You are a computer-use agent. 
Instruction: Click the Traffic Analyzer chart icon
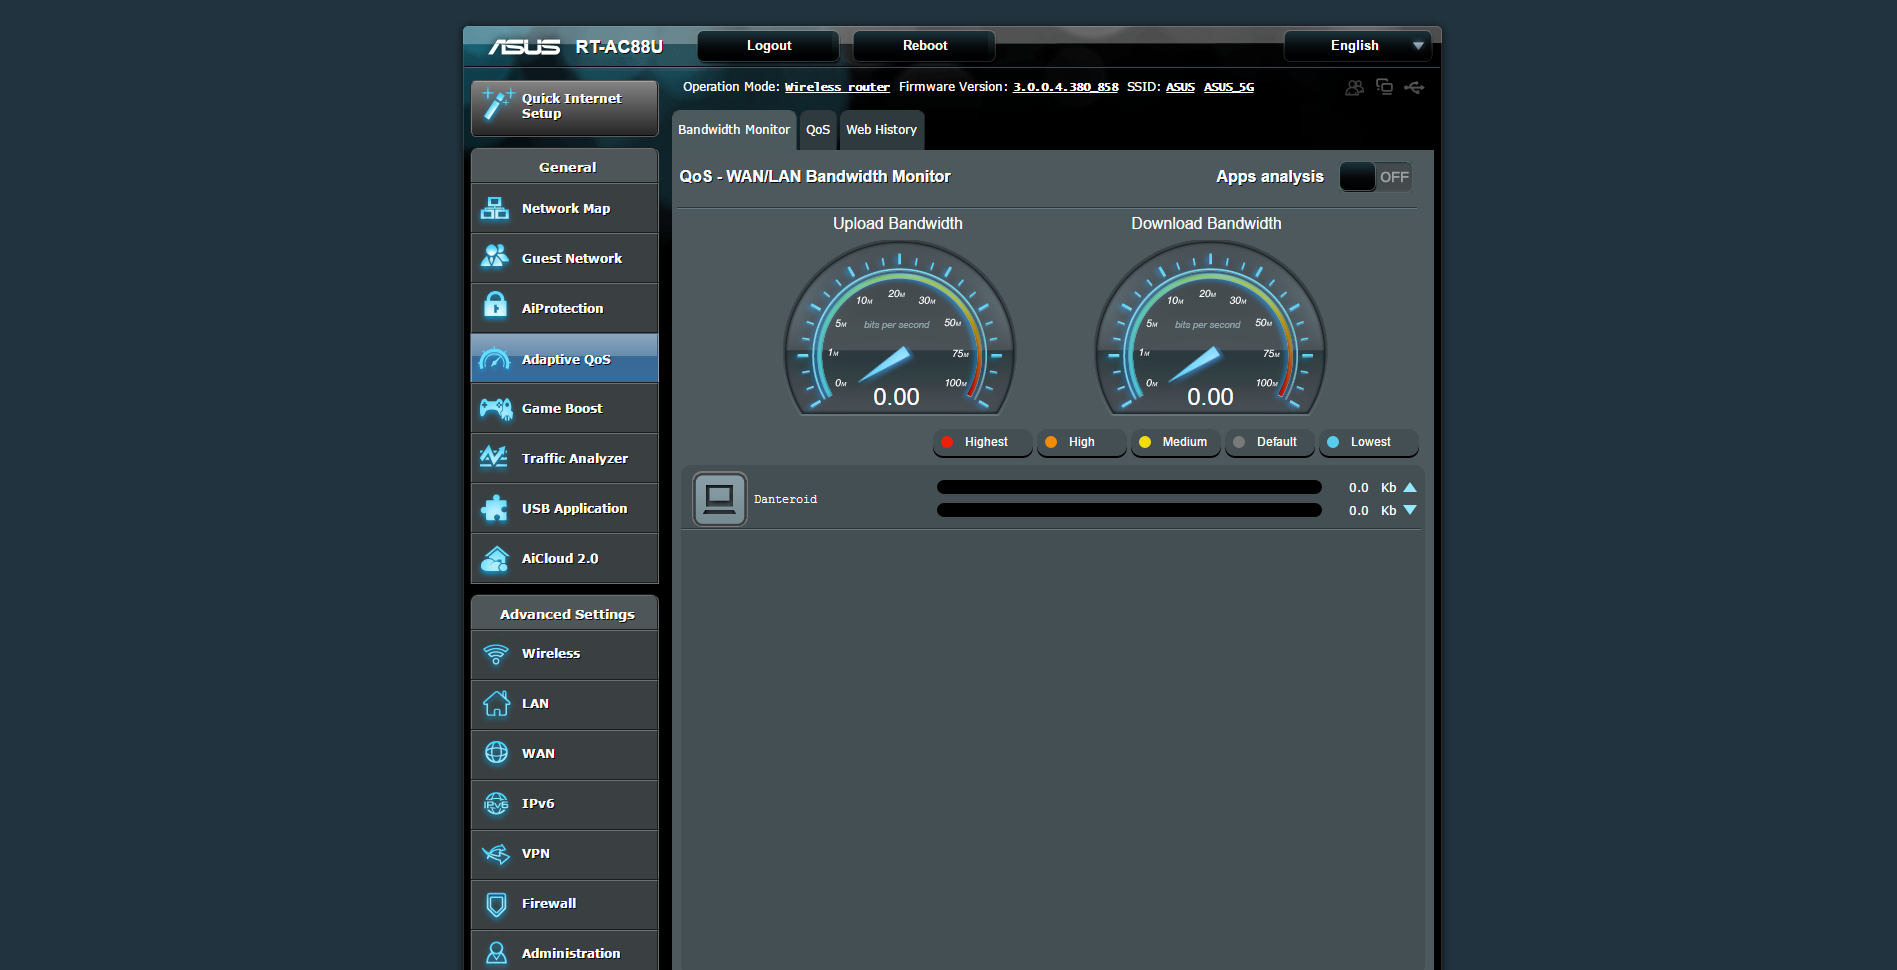tap(494, 457)
